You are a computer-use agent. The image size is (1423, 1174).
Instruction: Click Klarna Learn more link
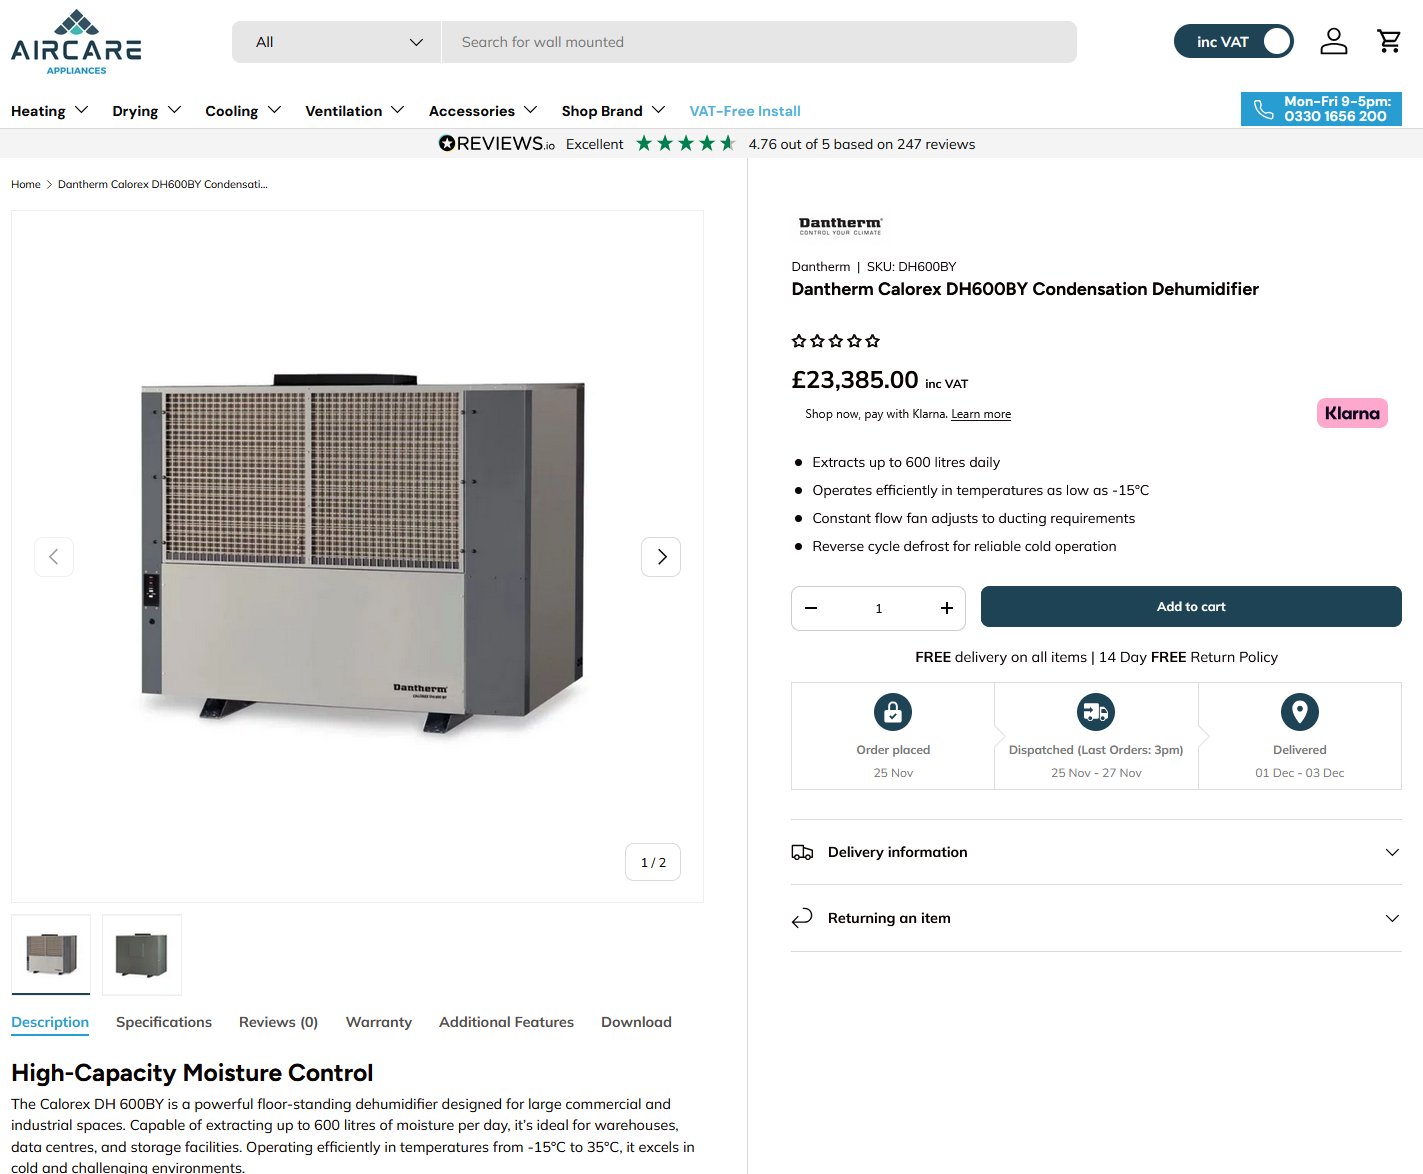coord(980,414)
